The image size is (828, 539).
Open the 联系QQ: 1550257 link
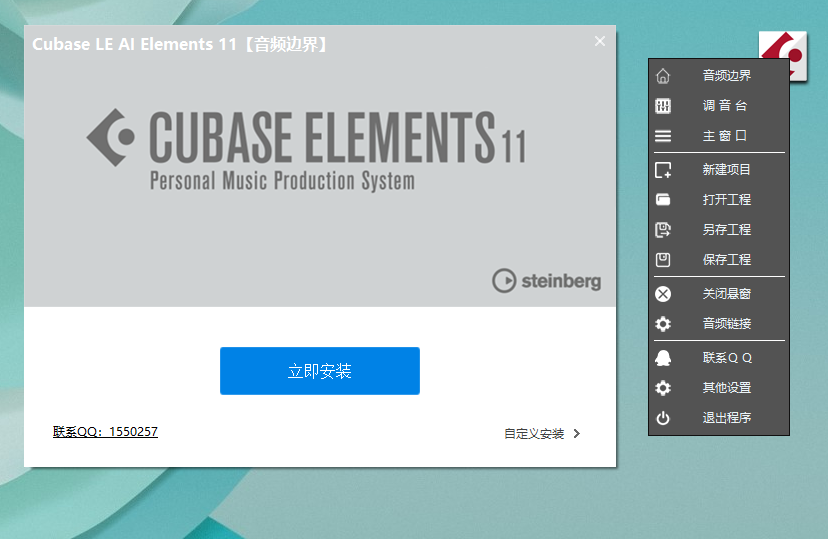pos(105,432)
